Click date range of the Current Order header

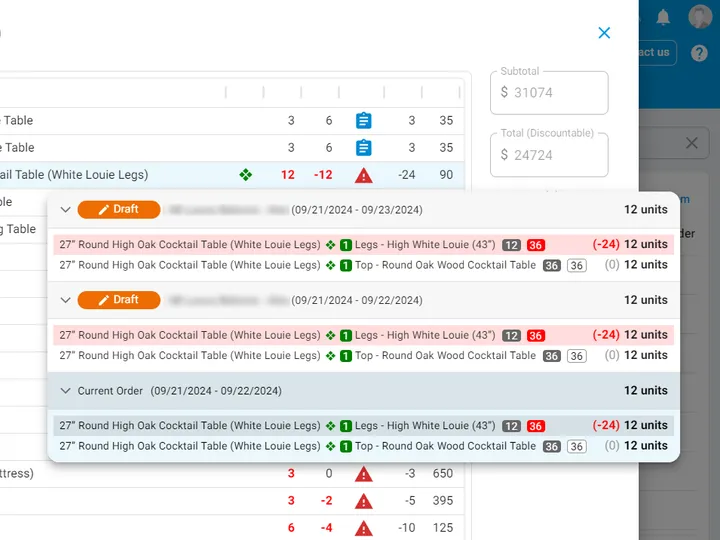216,391
